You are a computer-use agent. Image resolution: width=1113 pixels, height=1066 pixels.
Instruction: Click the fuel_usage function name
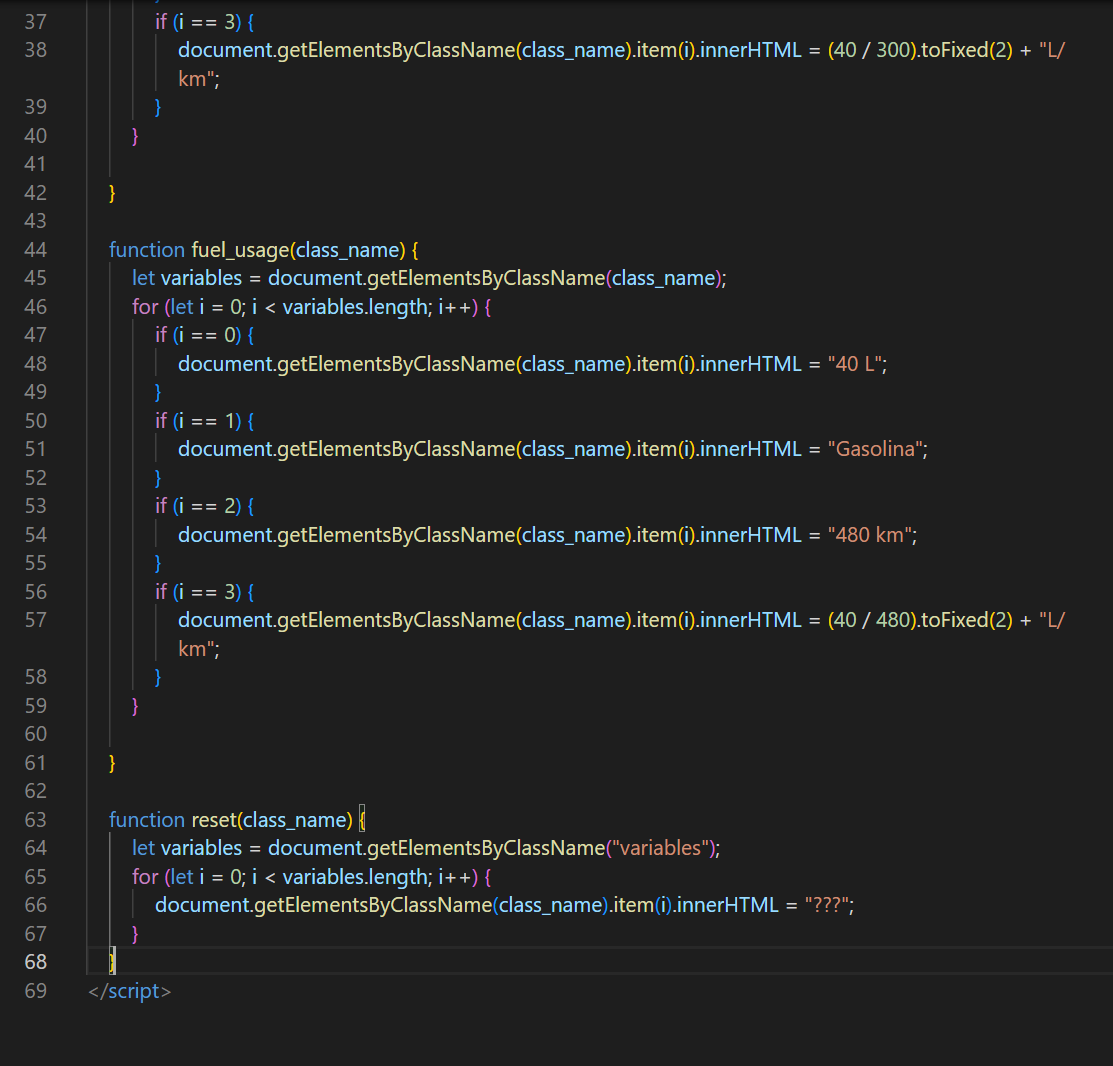[x=241, y=250]
